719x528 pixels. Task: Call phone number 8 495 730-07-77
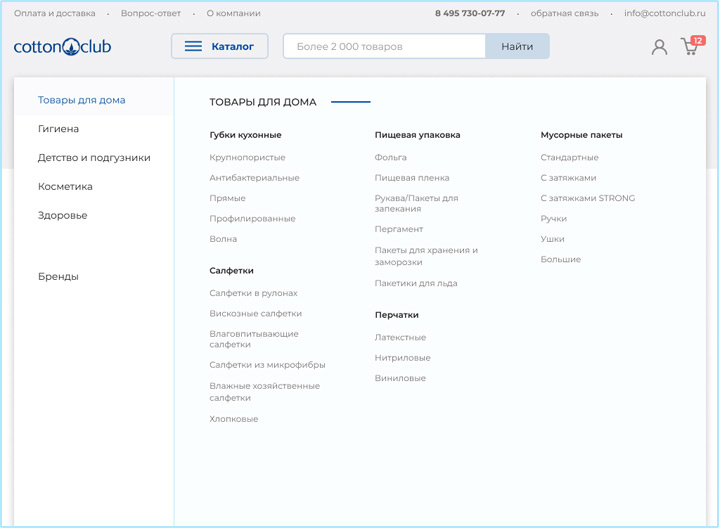click(x=470, y=13)
